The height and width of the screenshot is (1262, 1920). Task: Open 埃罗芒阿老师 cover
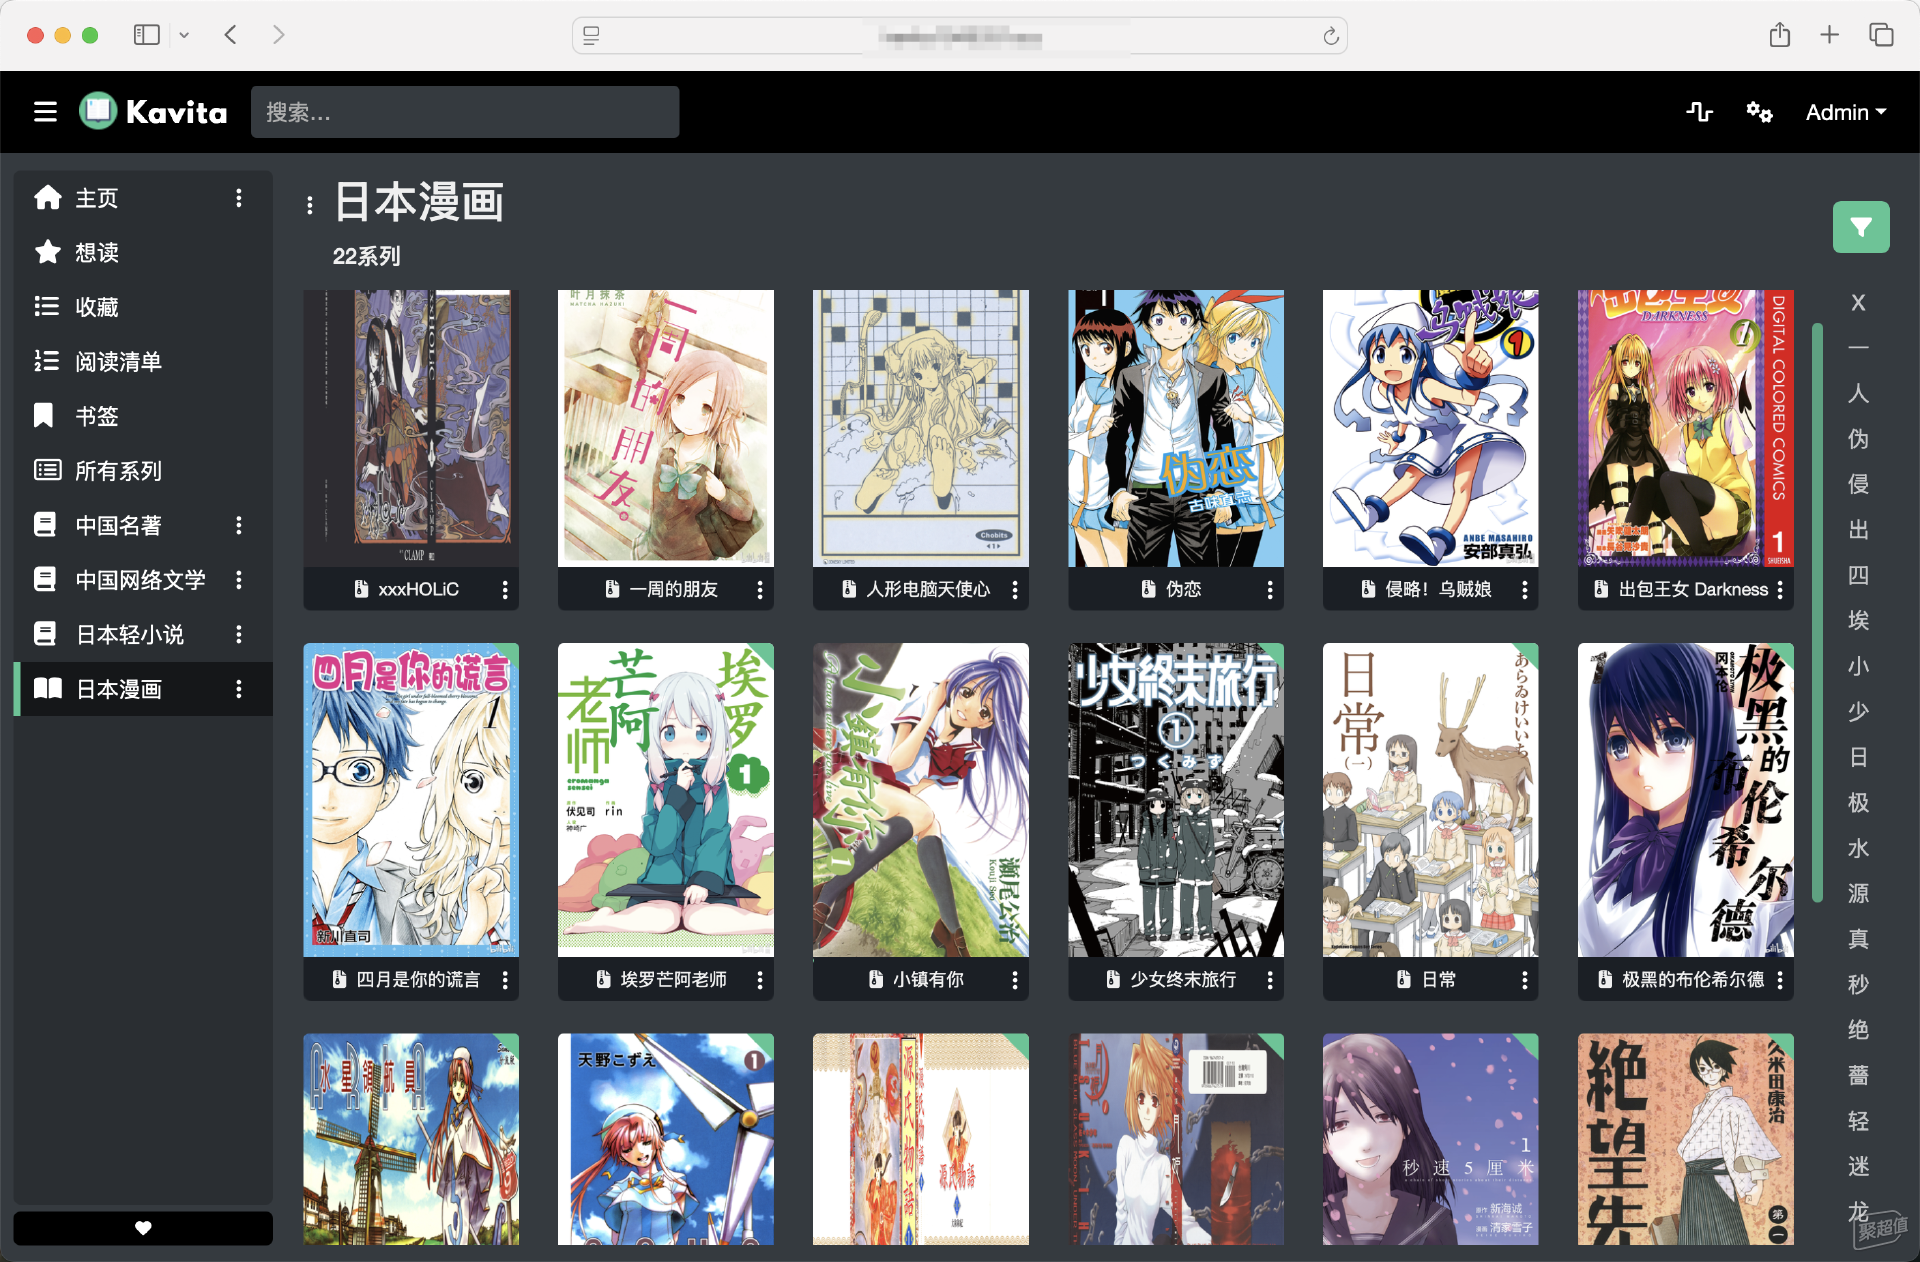(666, 800)
